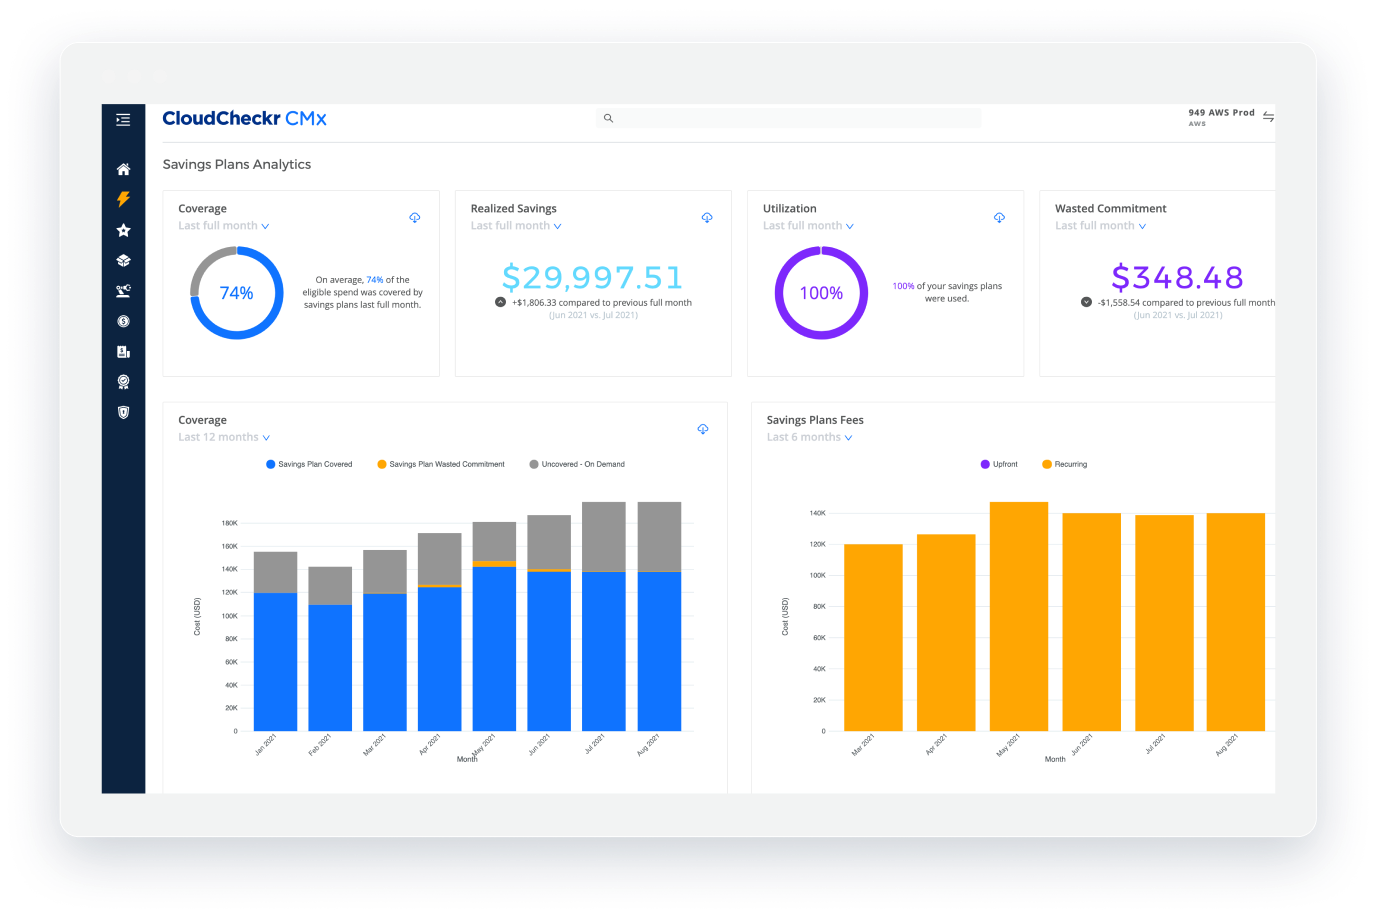Viewport: 1377px width, 915px height.
Task: Click inside the top search field
Action: coord(789,118)
